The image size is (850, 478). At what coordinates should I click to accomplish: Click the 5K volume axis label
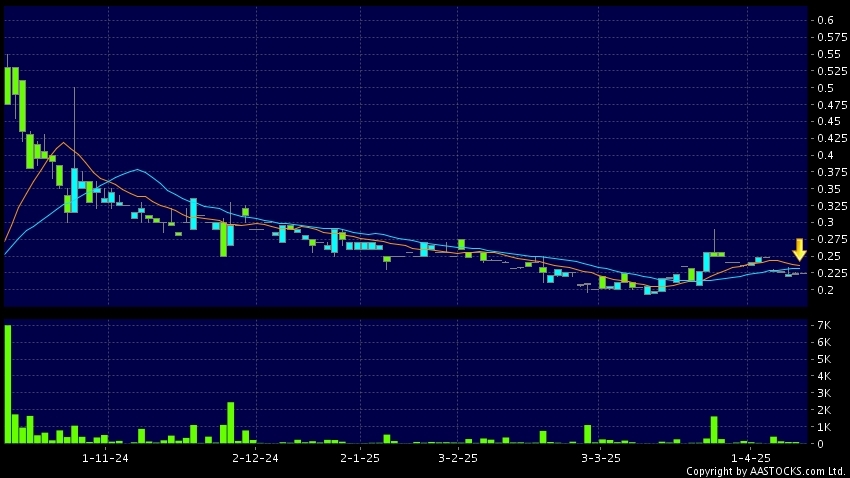point(824,359)
